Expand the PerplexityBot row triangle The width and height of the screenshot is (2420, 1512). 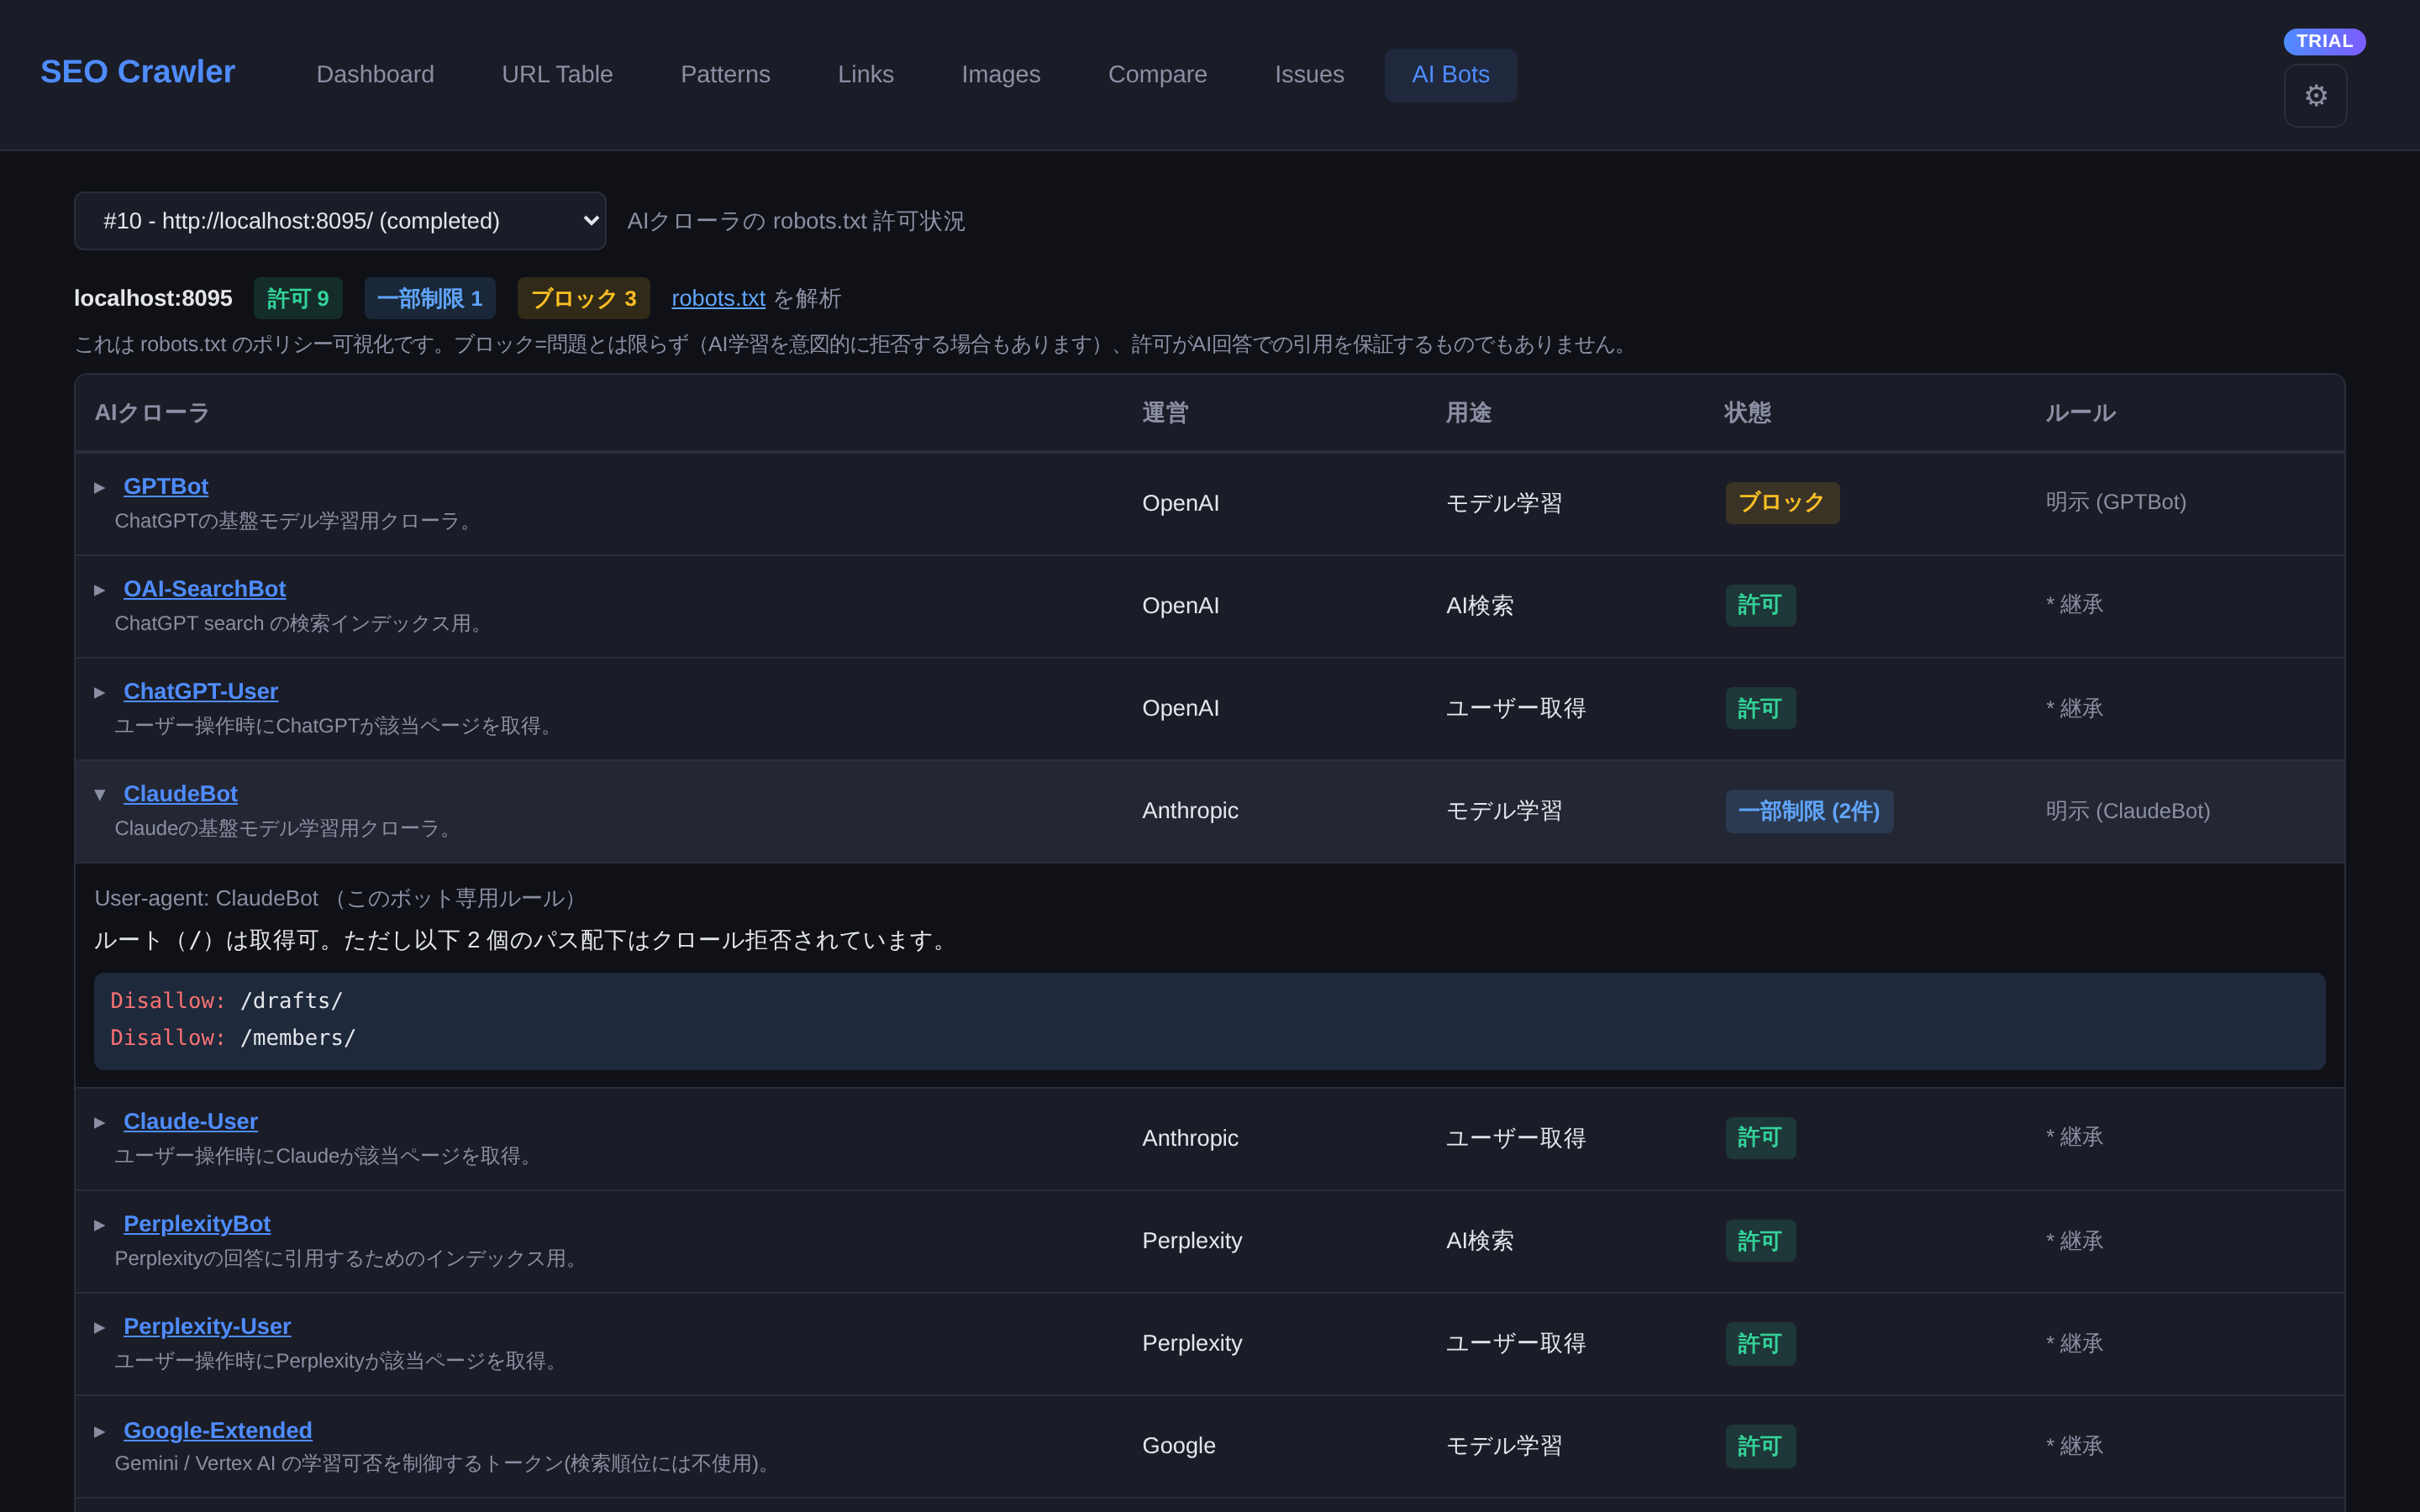coord(100,1224)
